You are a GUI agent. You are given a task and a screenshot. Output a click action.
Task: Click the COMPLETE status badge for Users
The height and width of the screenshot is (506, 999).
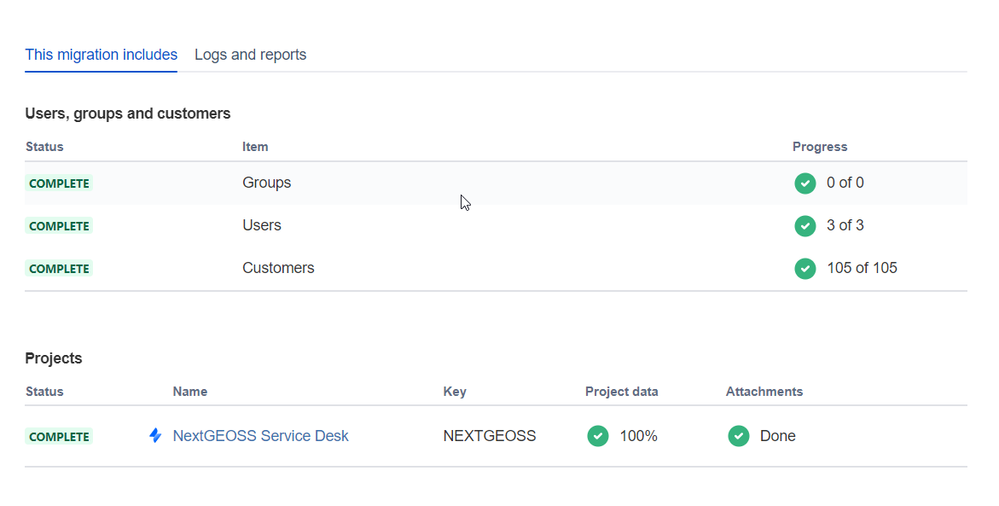click(x=59, y=226)
